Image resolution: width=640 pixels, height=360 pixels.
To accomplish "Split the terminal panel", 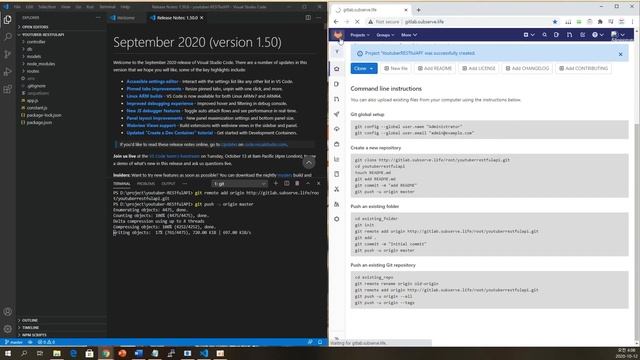I will [x=287, y=184].
